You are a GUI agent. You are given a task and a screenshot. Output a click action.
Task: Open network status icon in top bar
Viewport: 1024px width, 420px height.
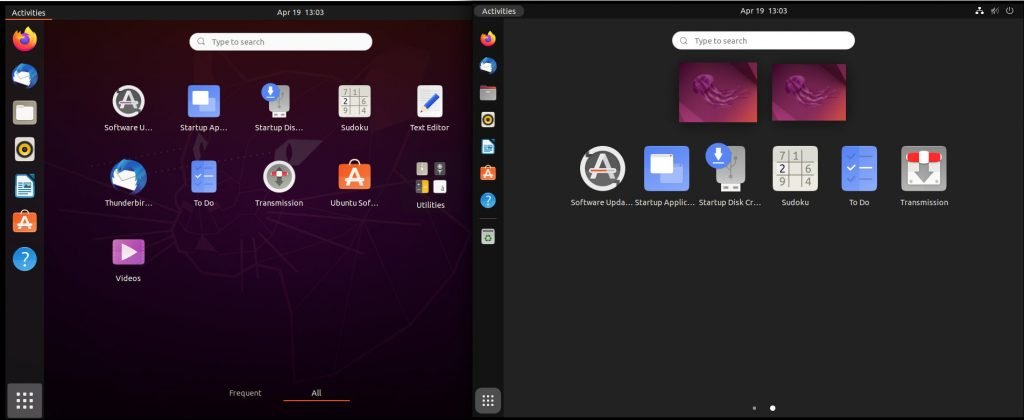click(979, 11)
